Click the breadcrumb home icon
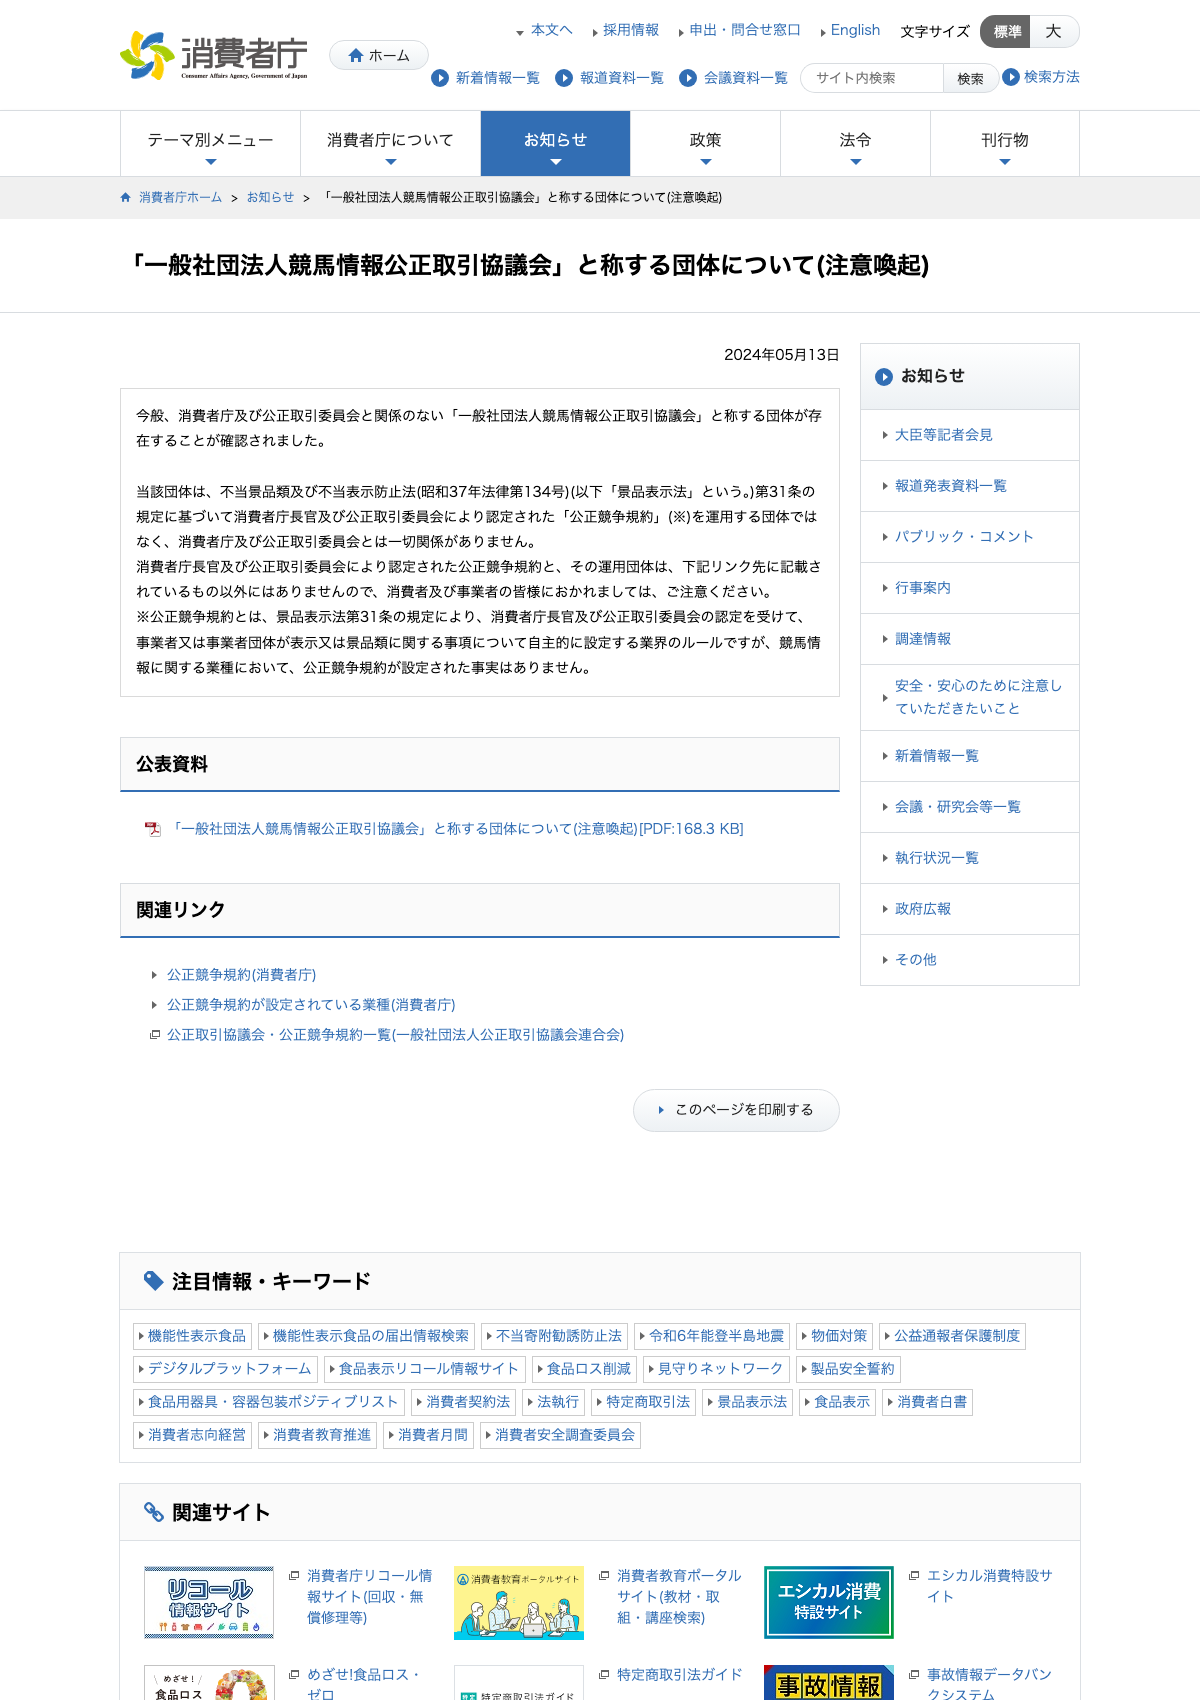 click(126, 198)
